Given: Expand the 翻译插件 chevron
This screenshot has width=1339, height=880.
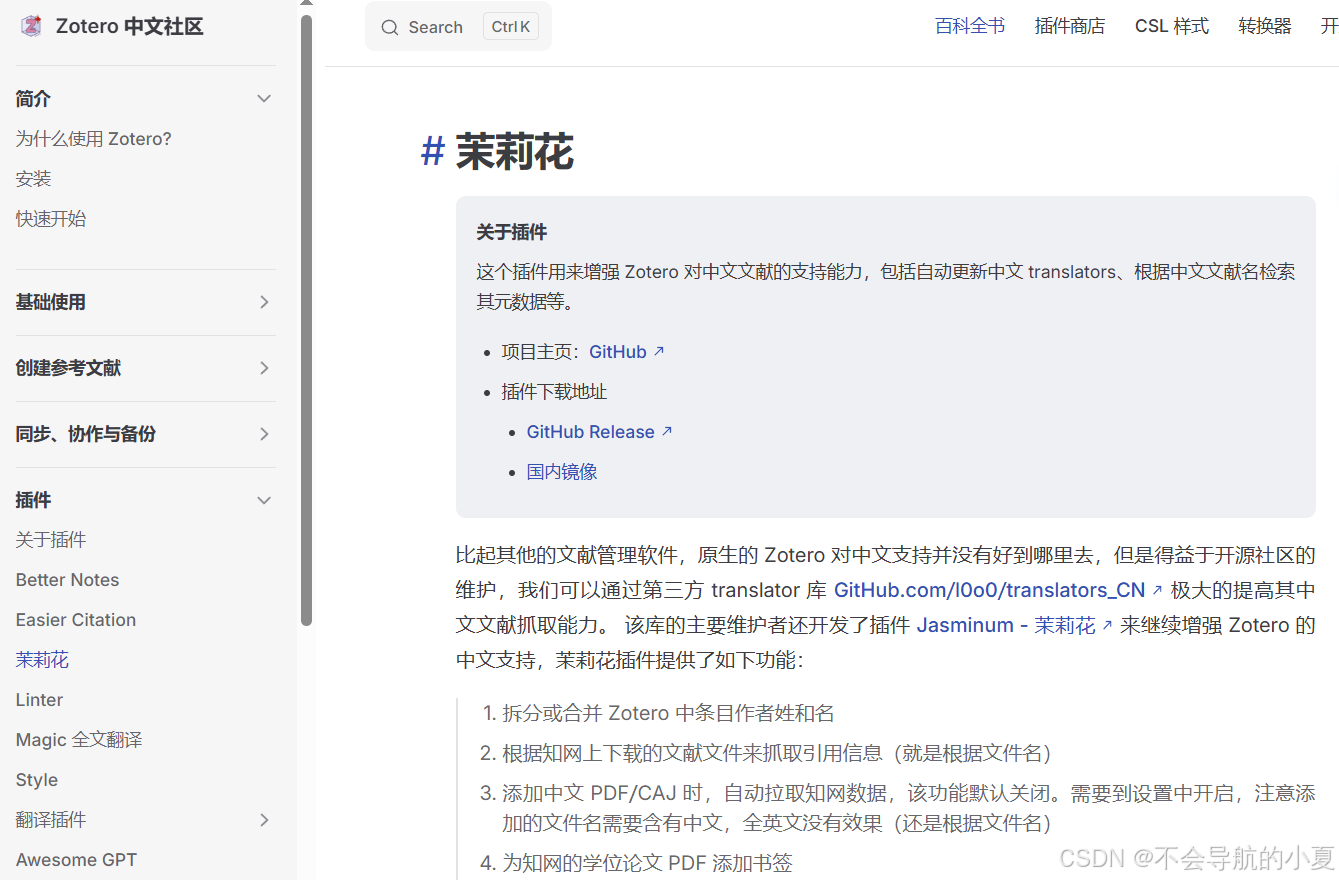Looking at the screenshot, I should (x=264, y=820).
